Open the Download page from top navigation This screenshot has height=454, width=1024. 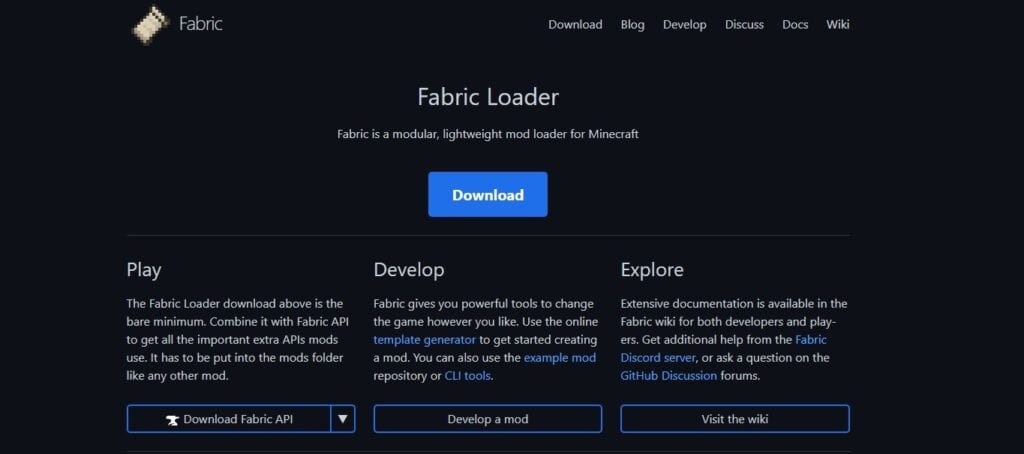[x=575, y=25]
